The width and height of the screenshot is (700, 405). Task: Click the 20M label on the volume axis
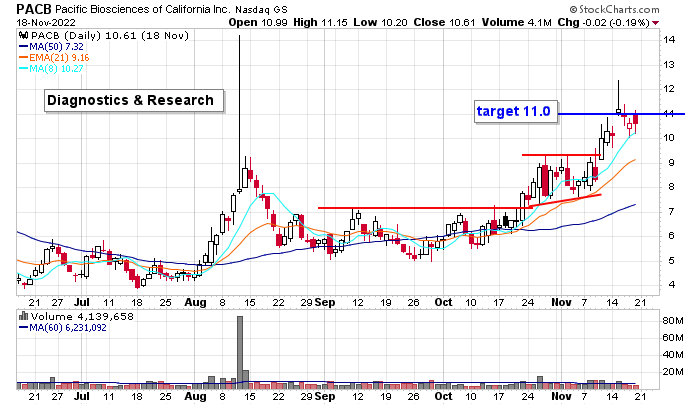coord(673,372)
